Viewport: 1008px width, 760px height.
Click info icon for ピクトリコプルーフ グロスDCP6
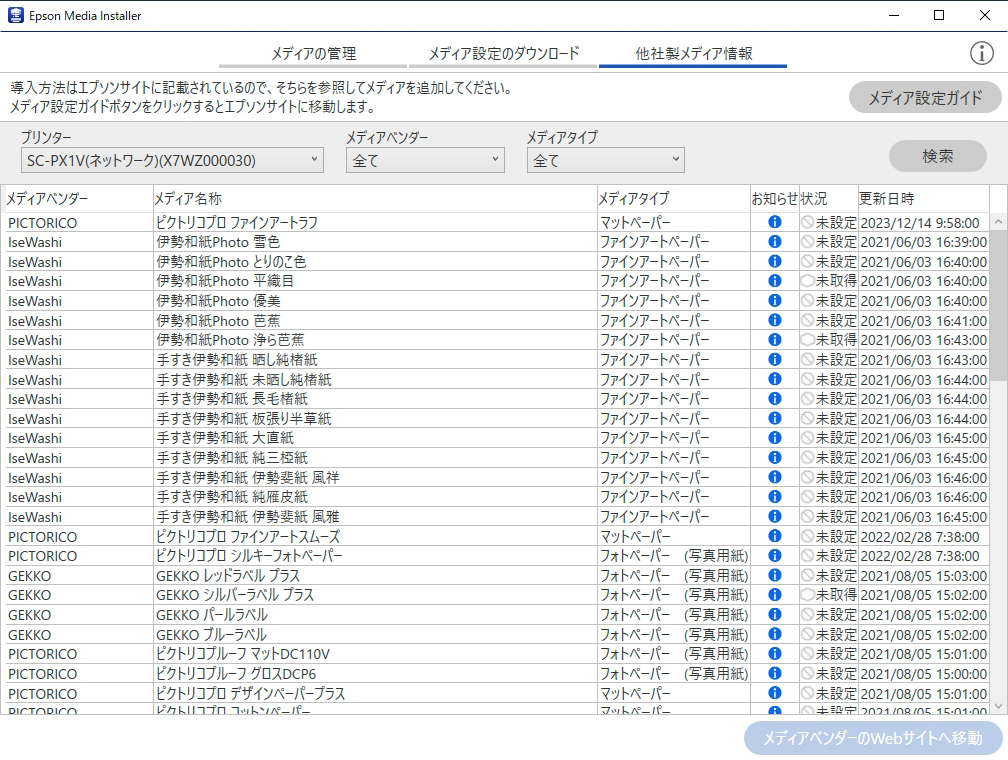tap(774, 673)
